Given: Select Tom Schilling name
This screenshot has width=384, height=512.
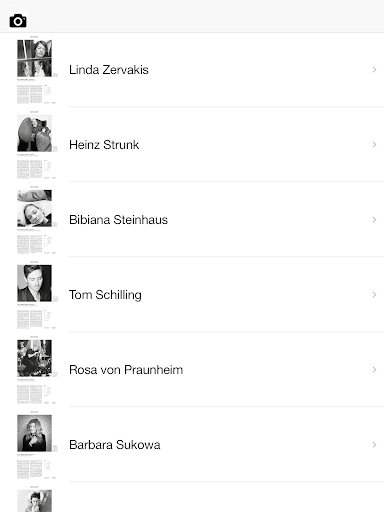Looking at the screenshot, I should coord(105,295).
